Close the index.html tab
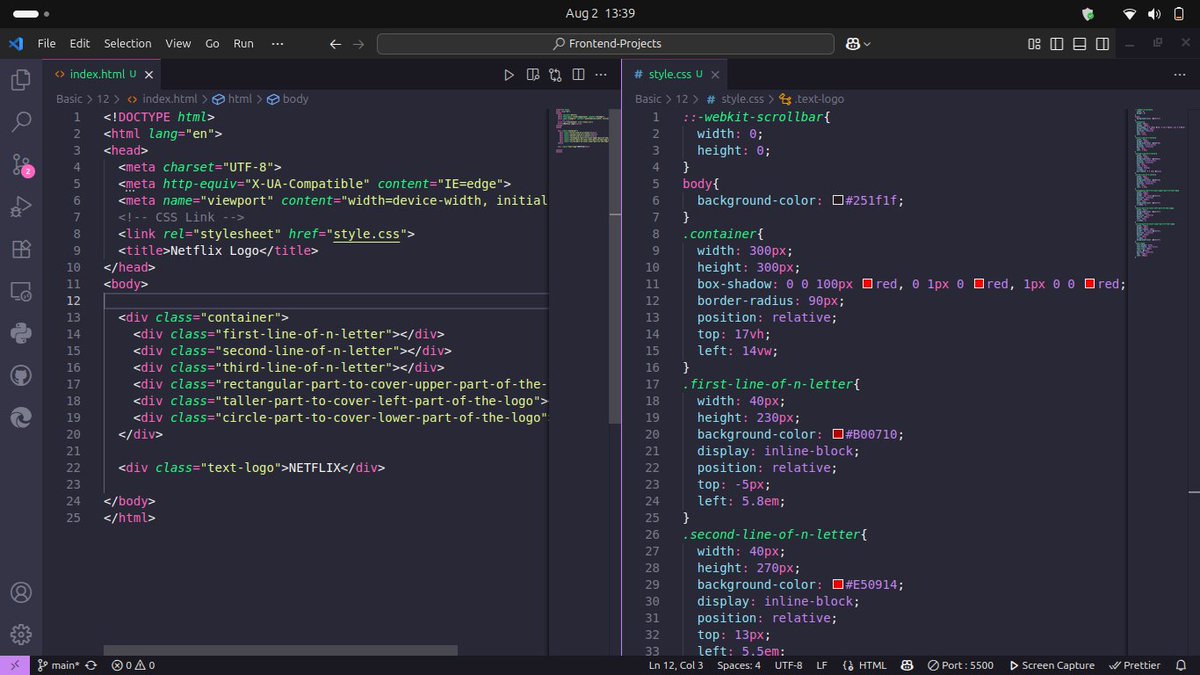Screen dimensions: 1200x675 pyautogui.click(x=149, y=74)
